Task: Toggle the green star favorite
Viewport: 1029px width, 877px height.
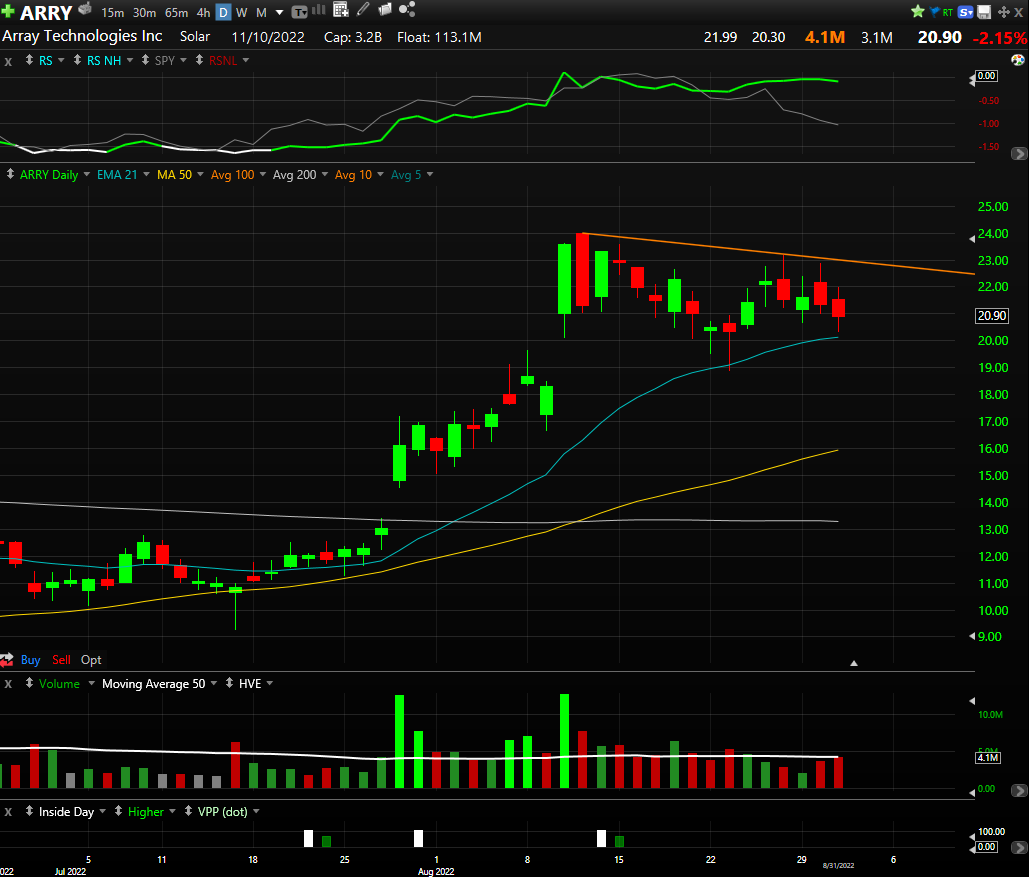Action: point(917,11)
